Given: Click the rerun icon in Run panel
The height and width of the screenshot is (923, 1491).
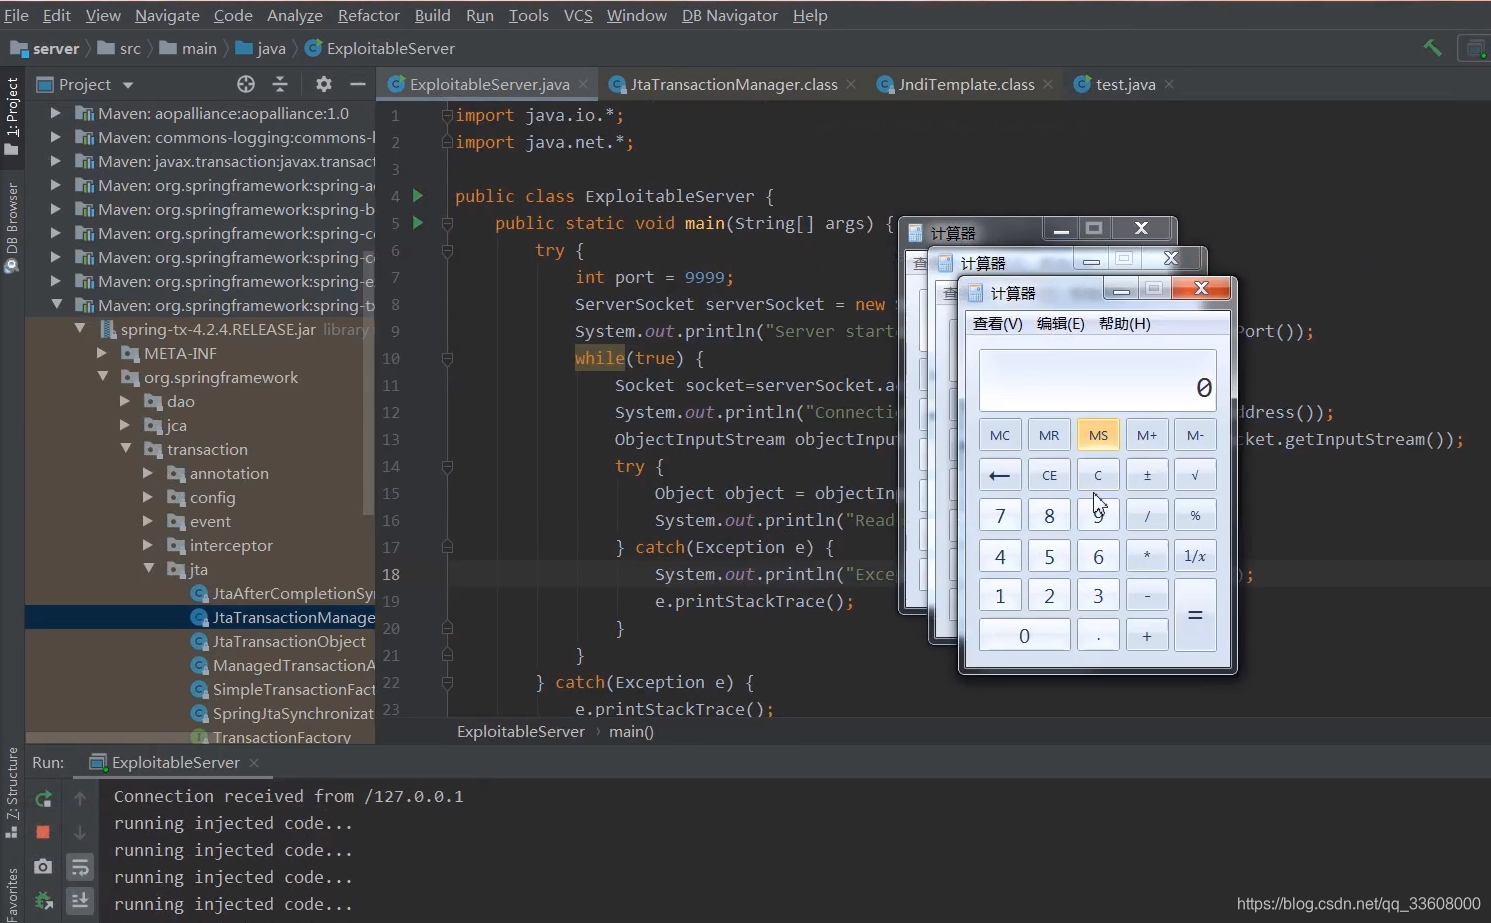Looking at the screenshot, I should tap(43, 799).
